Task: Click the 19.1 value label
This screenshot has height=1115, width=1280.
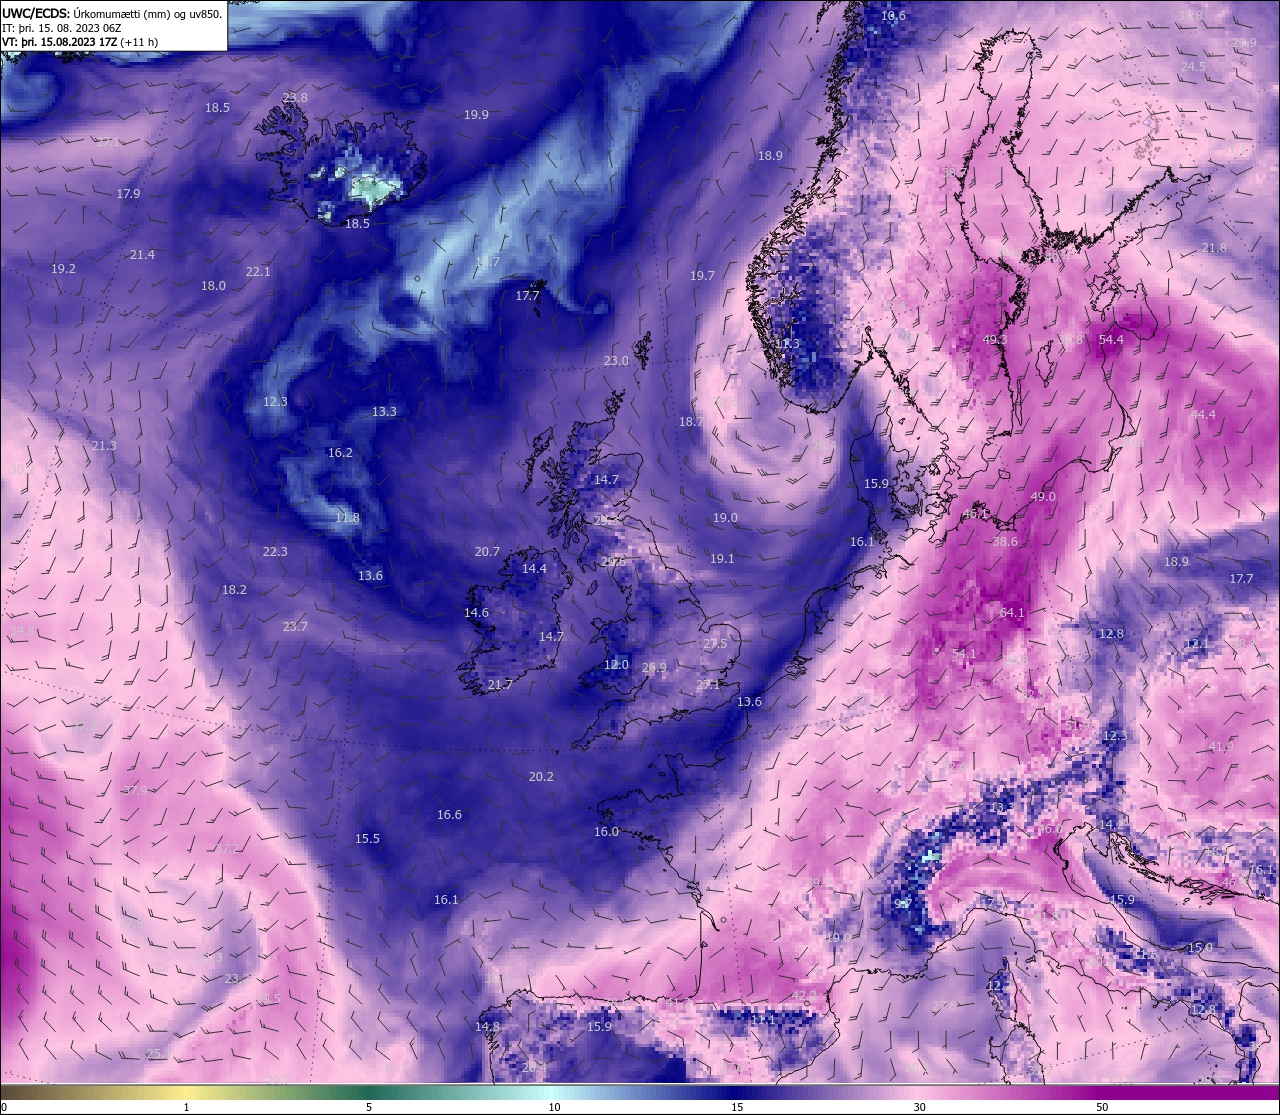Action: (722, 559)
